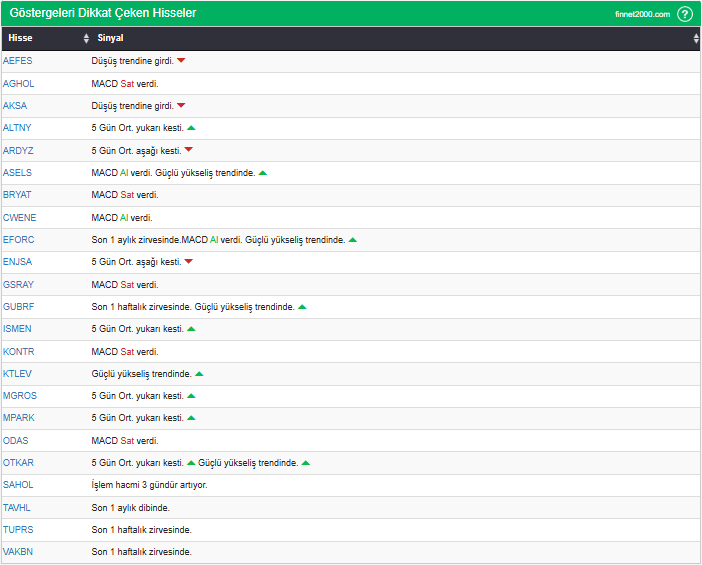Sort by the Hisse column arrows
The height and width of the screenshot is (565, 702).
coord(86,39)
